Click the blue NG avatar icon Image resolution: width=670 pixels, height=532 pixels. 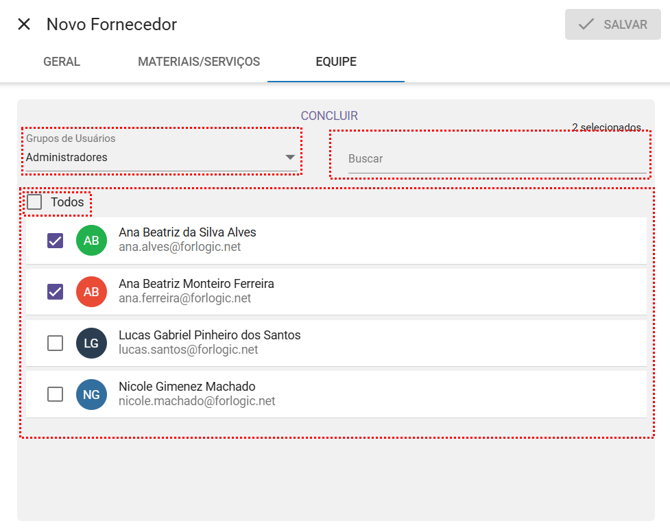coord(91,395)
